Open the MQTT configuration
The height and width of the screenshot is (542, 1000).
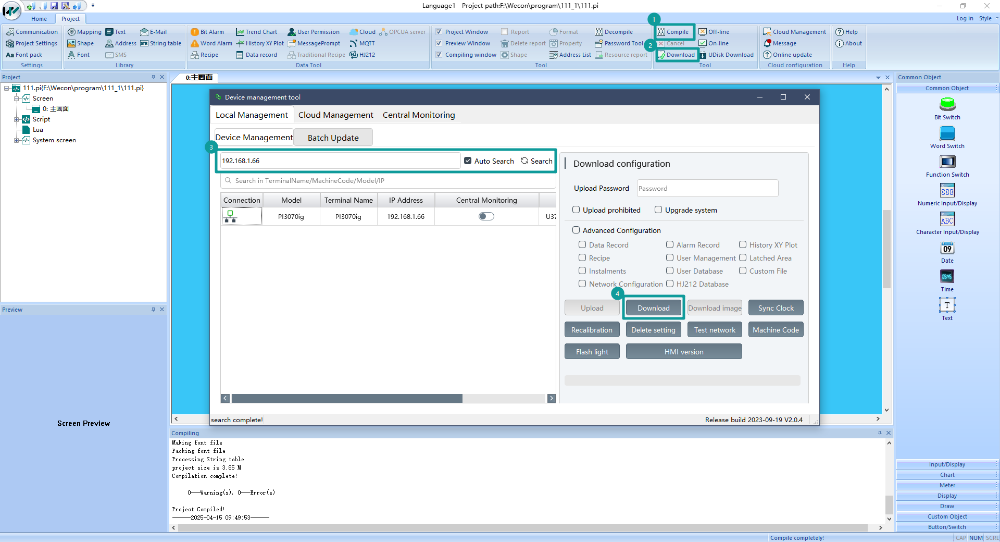click(362, 43)
